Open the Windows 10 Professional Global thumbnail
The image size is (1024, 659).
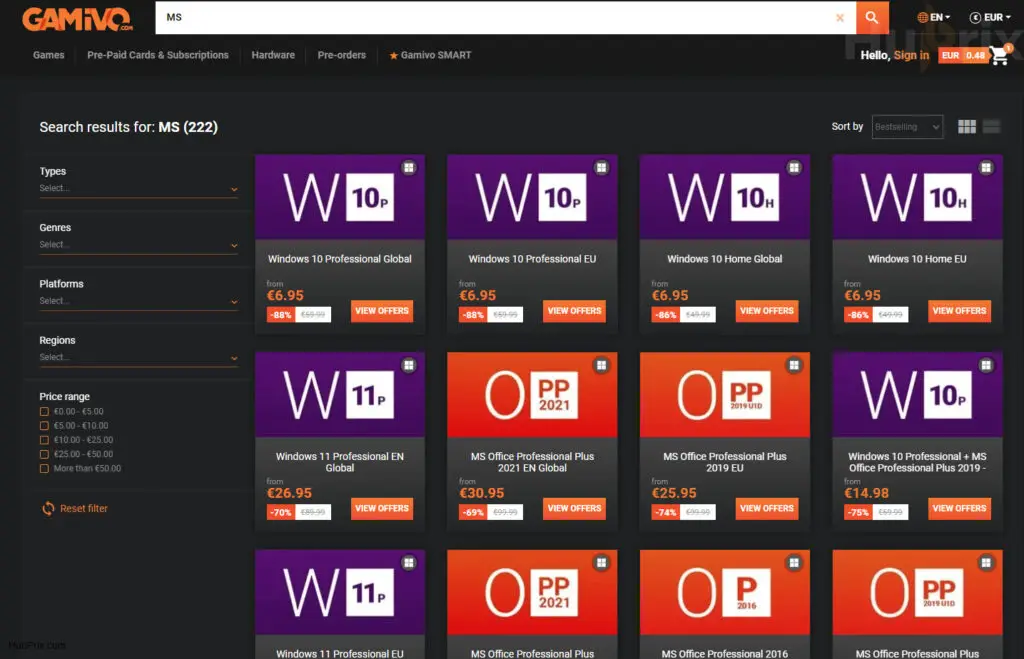[x=340, y=197]
